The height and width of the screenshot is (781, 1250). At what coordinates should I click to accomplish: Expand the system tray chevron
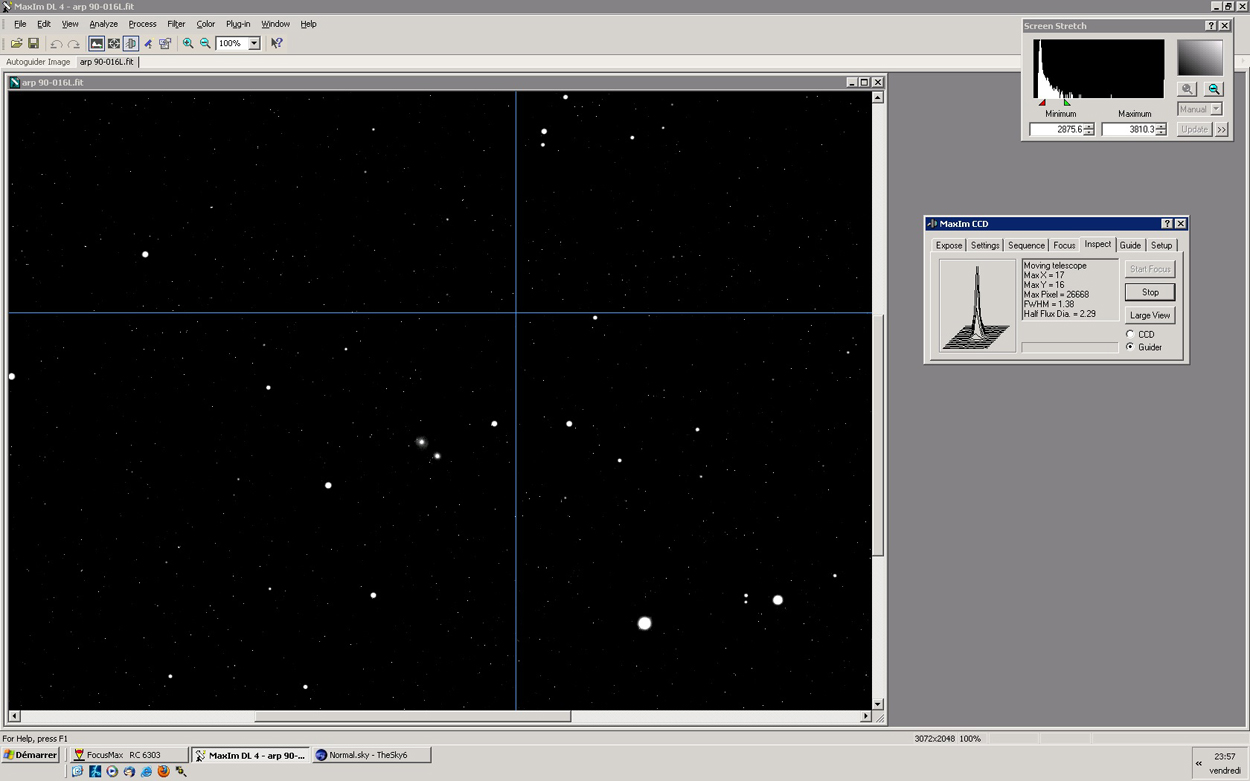(1198, 763)
